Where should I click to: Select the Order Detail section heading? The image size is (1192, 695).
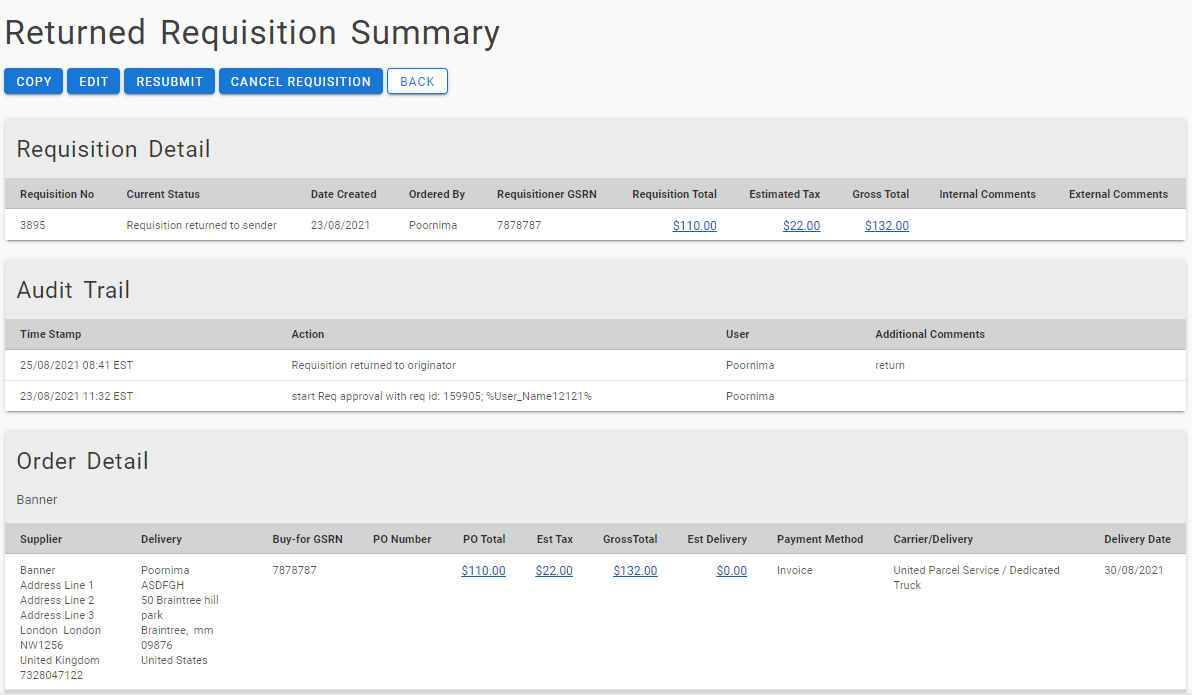point(82,461)
